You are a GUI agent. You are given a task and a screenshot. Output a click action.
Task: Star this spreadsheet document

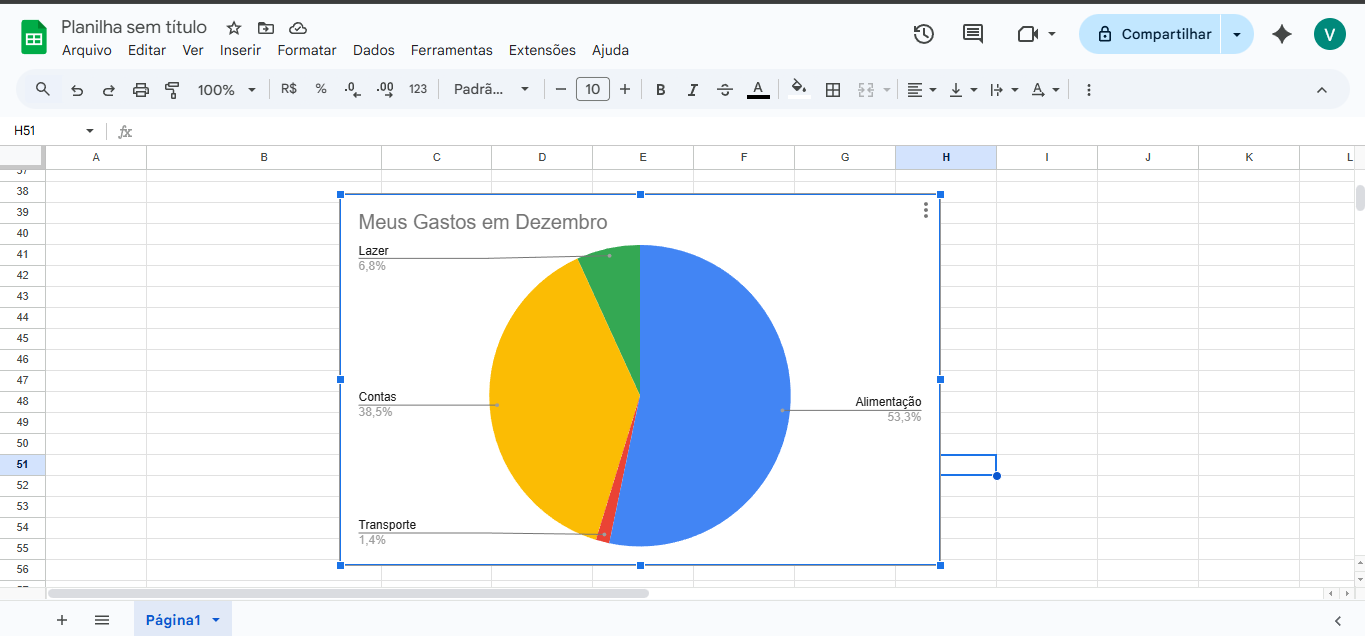[234, 28]
